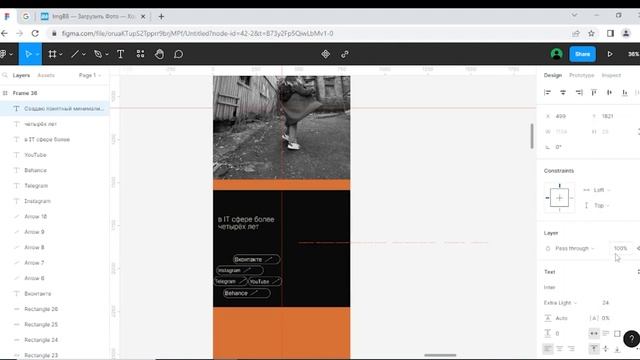Open the browser side panel icon
Screen dimensions: 640x360
(610, 33)
